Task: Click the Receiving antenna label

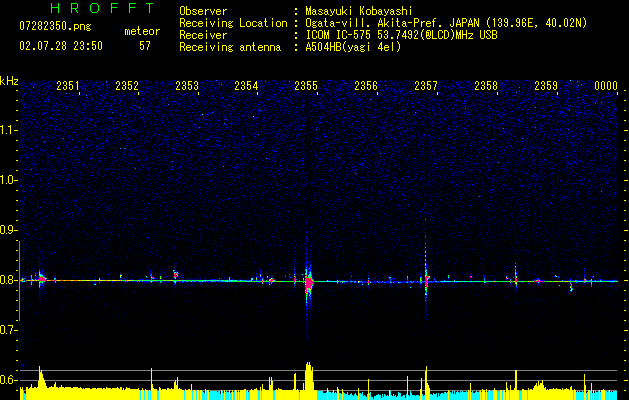Action: (x=230, y=47)
